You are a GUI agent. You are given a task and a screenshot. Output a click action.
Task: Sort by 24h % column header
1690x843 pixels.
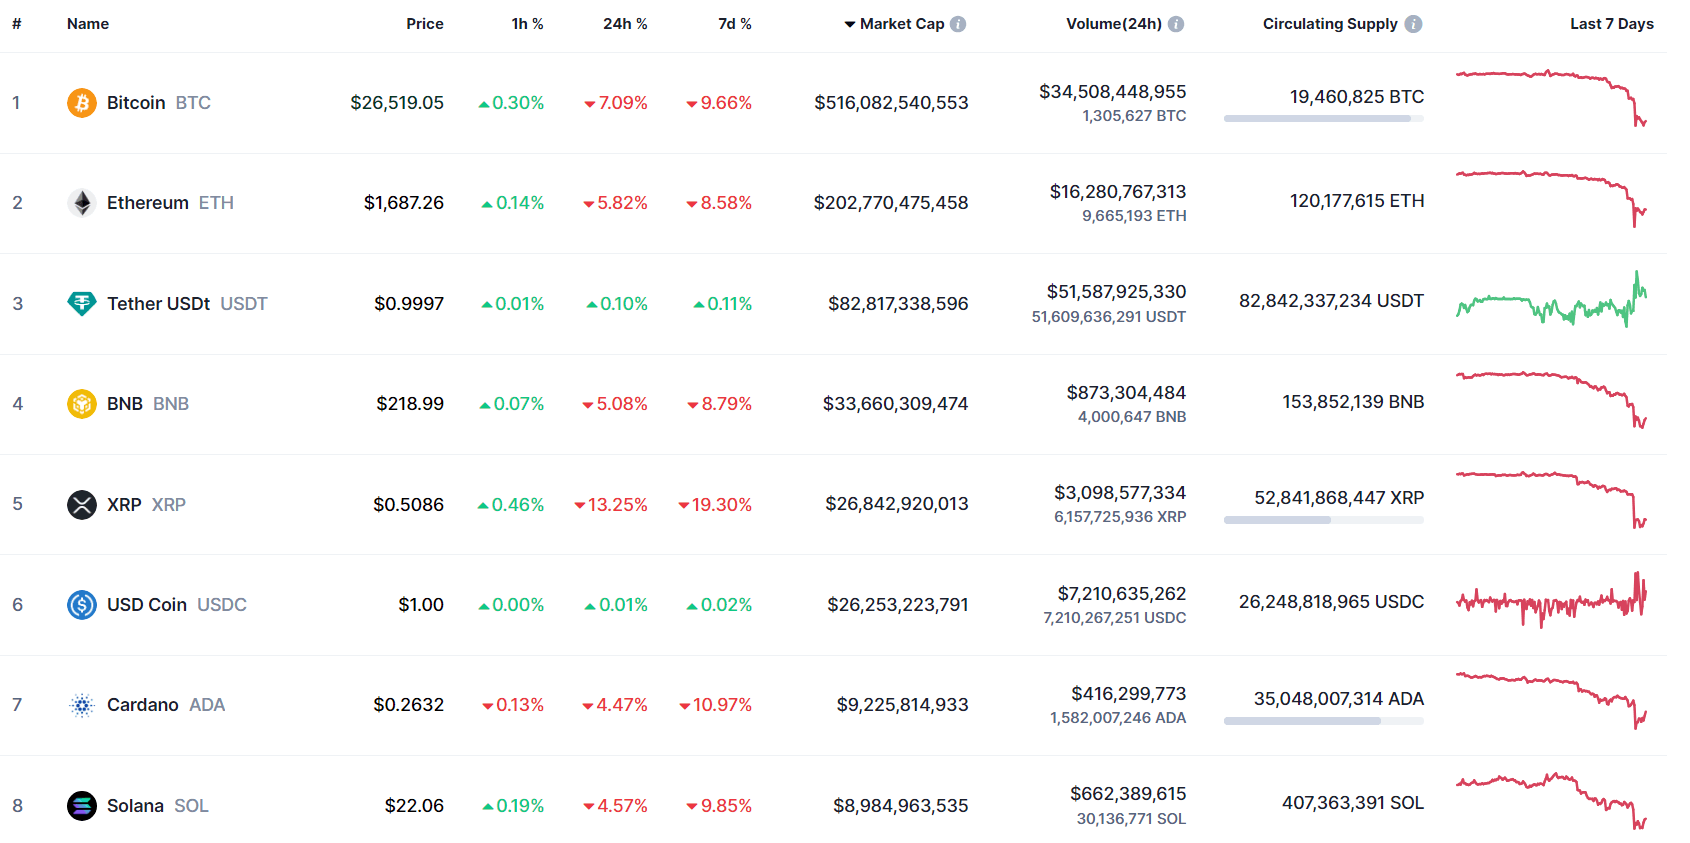pos(625,24)
